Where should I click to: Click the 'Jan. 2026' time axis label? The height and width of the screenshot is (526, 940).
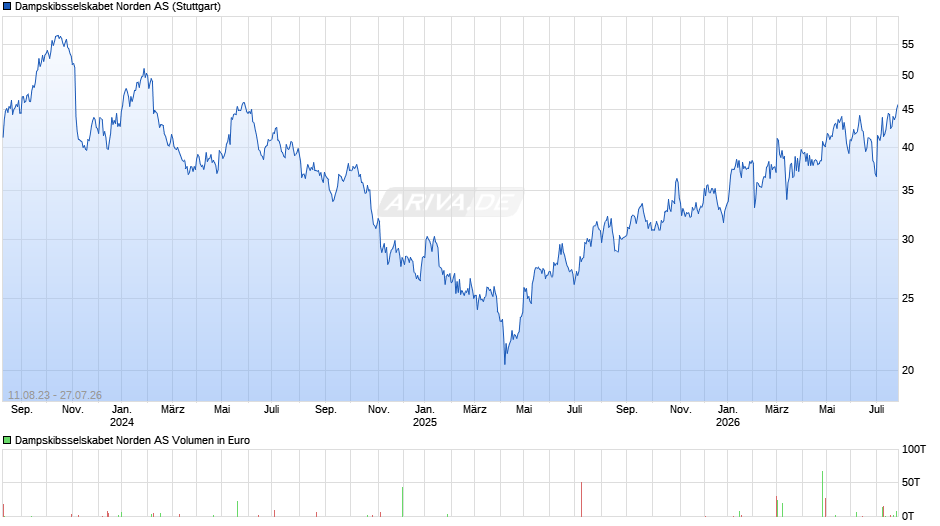click(x=728, y=416)
